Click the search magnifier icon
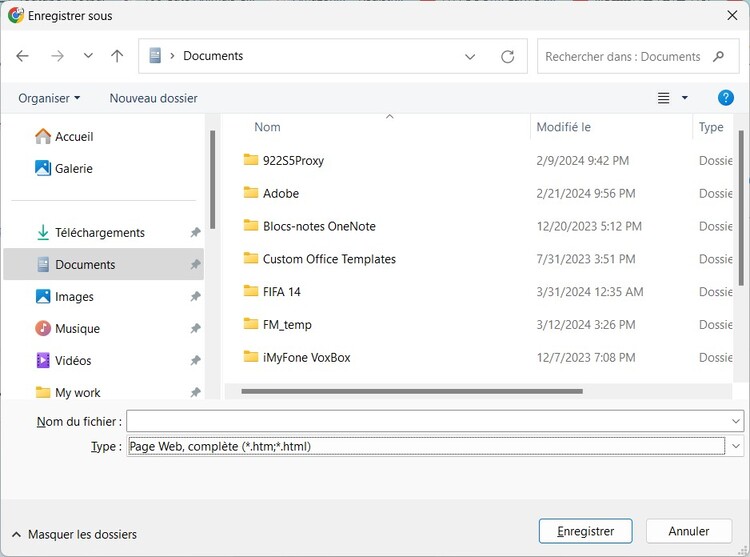The image size is (750, 557). tap(718, 57)
